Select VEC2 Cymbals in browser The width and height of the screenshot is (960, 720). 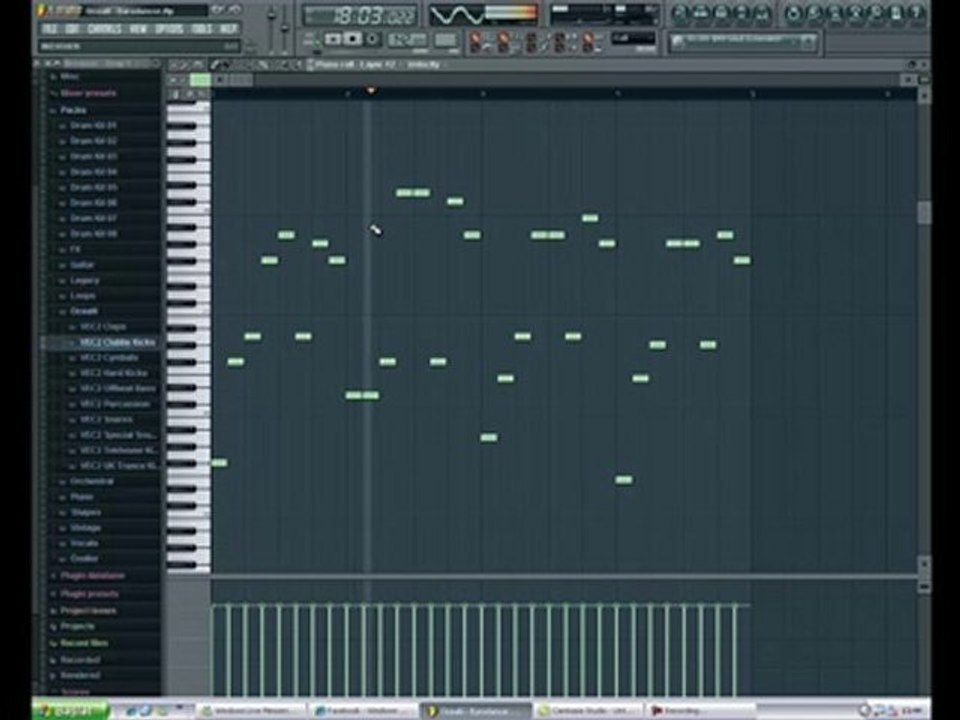(108, 358)
